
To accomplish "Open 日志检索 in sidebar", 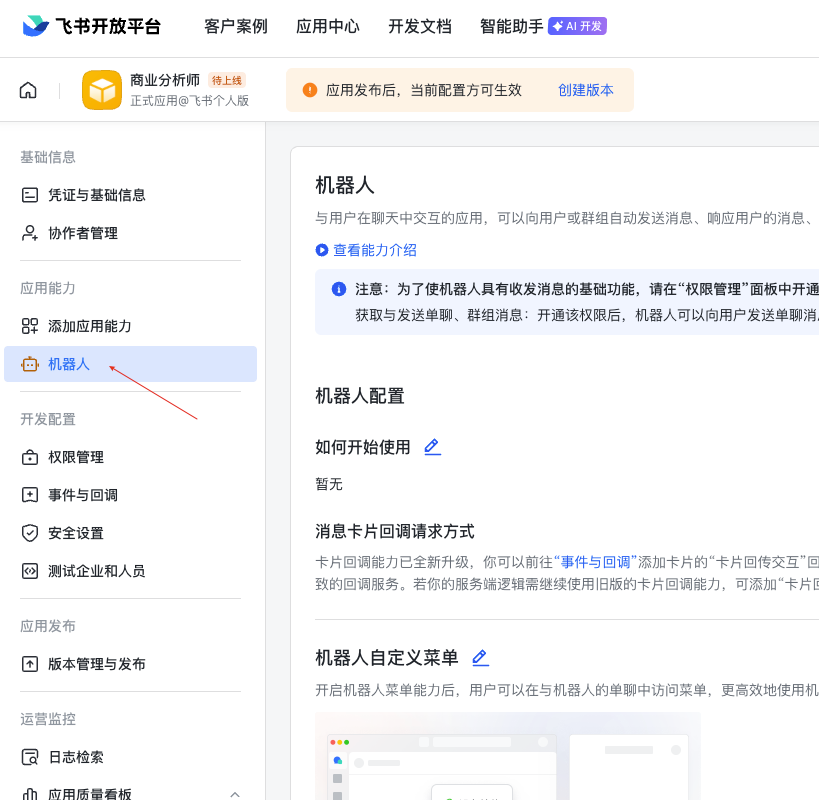I will tap(131, 757).
